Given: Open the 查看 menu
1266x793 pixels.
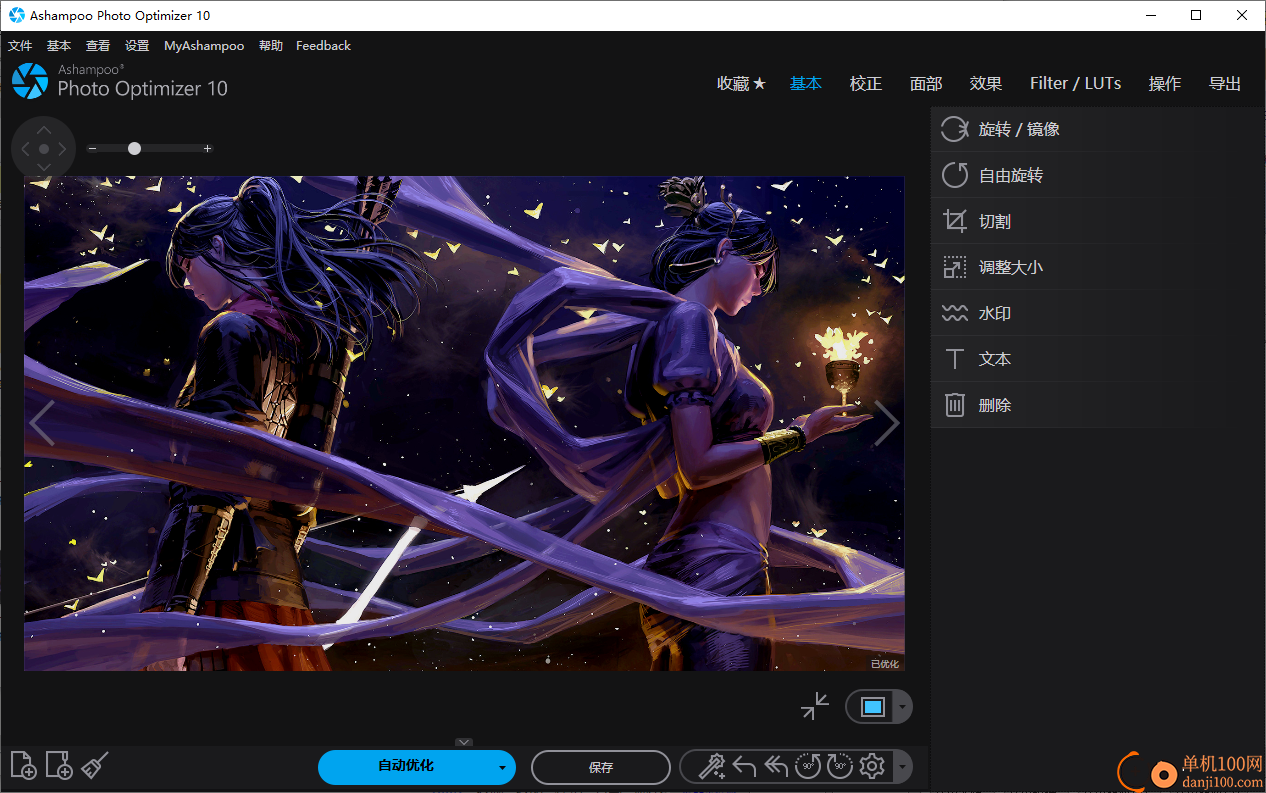Looking at the screenshot, I should (x=98, y=46).
